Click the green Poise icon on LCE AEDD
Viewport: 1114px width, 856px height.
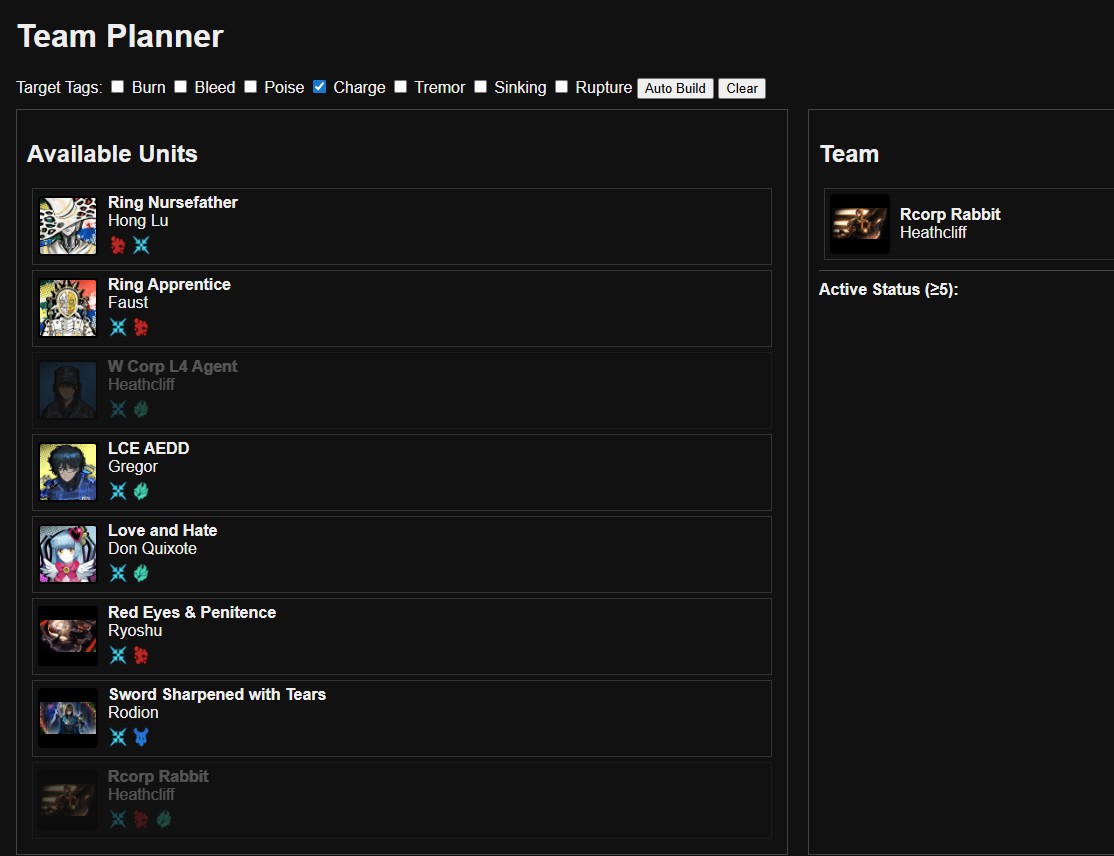pyautogui.click(x=141, y=491)
